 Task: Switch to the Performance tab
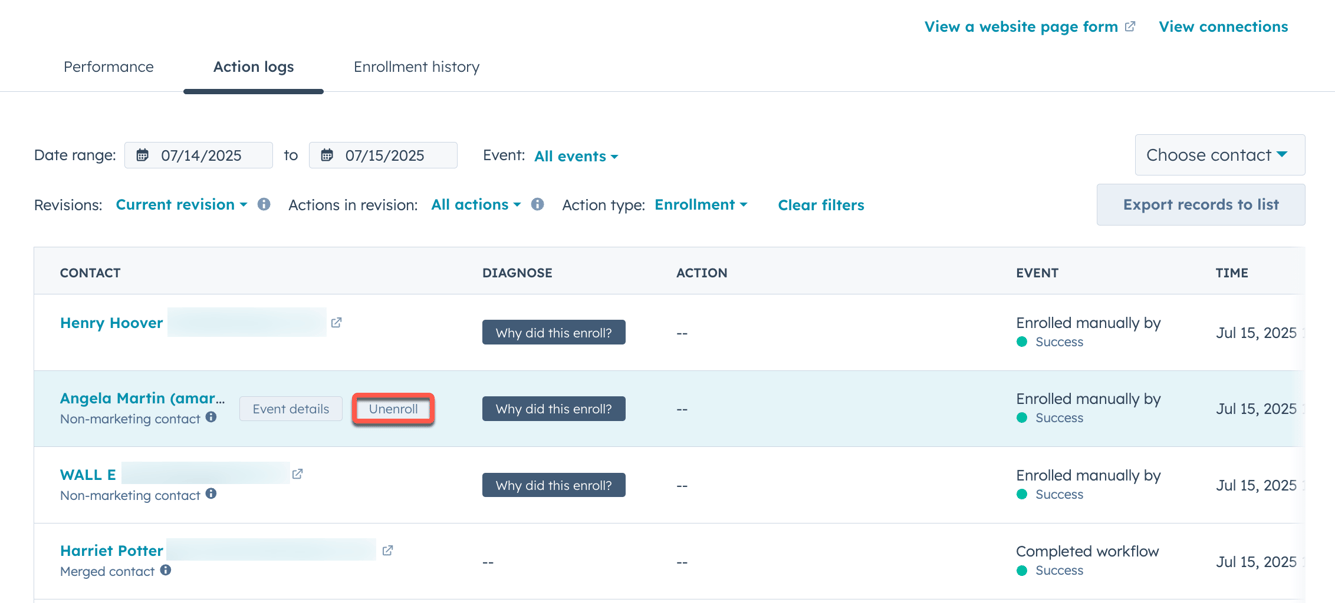tap(108, 66)
